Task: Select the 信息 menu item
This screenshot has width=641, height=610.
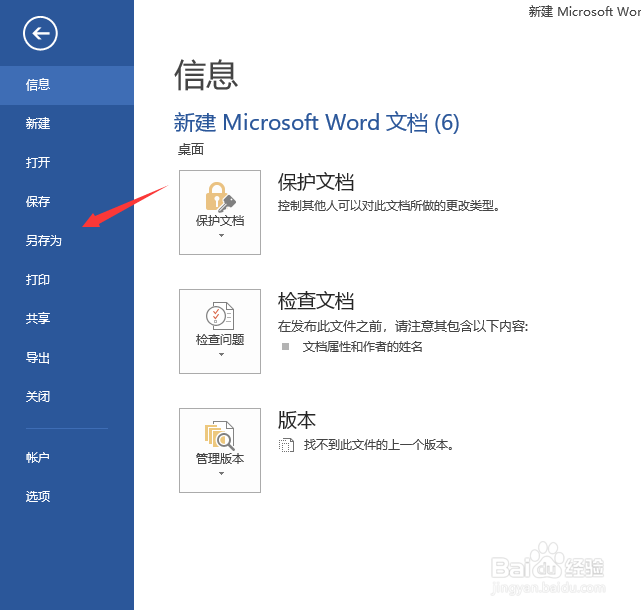Action: (67, 85)
